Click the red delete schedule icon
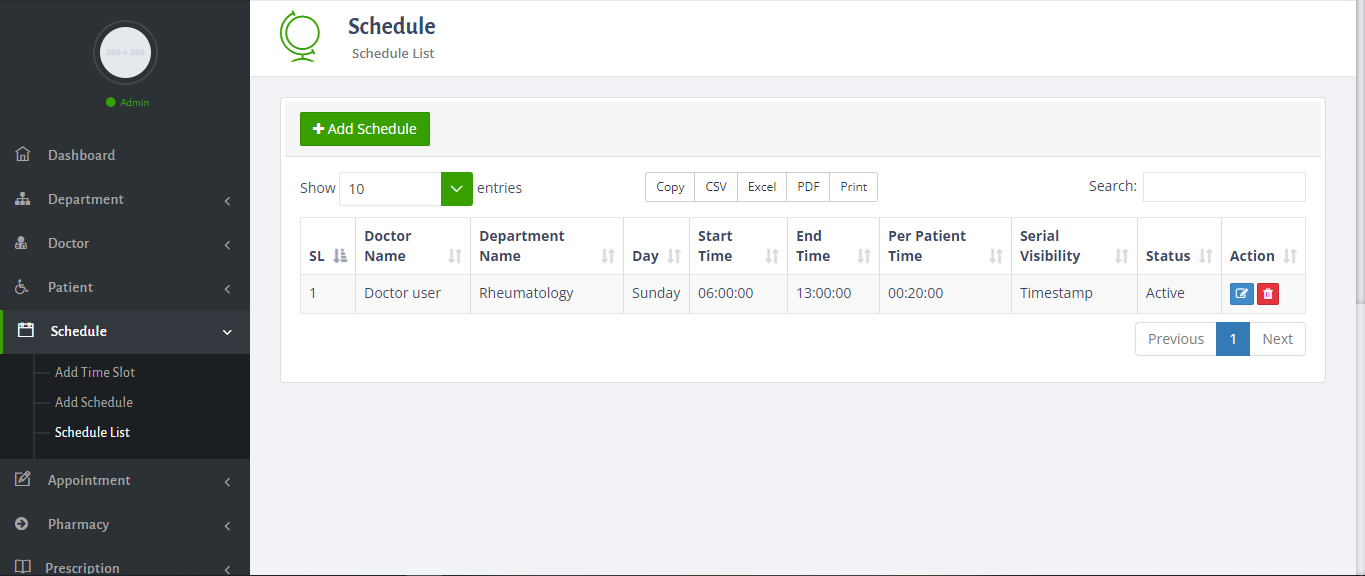The width and height of the screenshot is (1365, 576). tap(1268, 294)
